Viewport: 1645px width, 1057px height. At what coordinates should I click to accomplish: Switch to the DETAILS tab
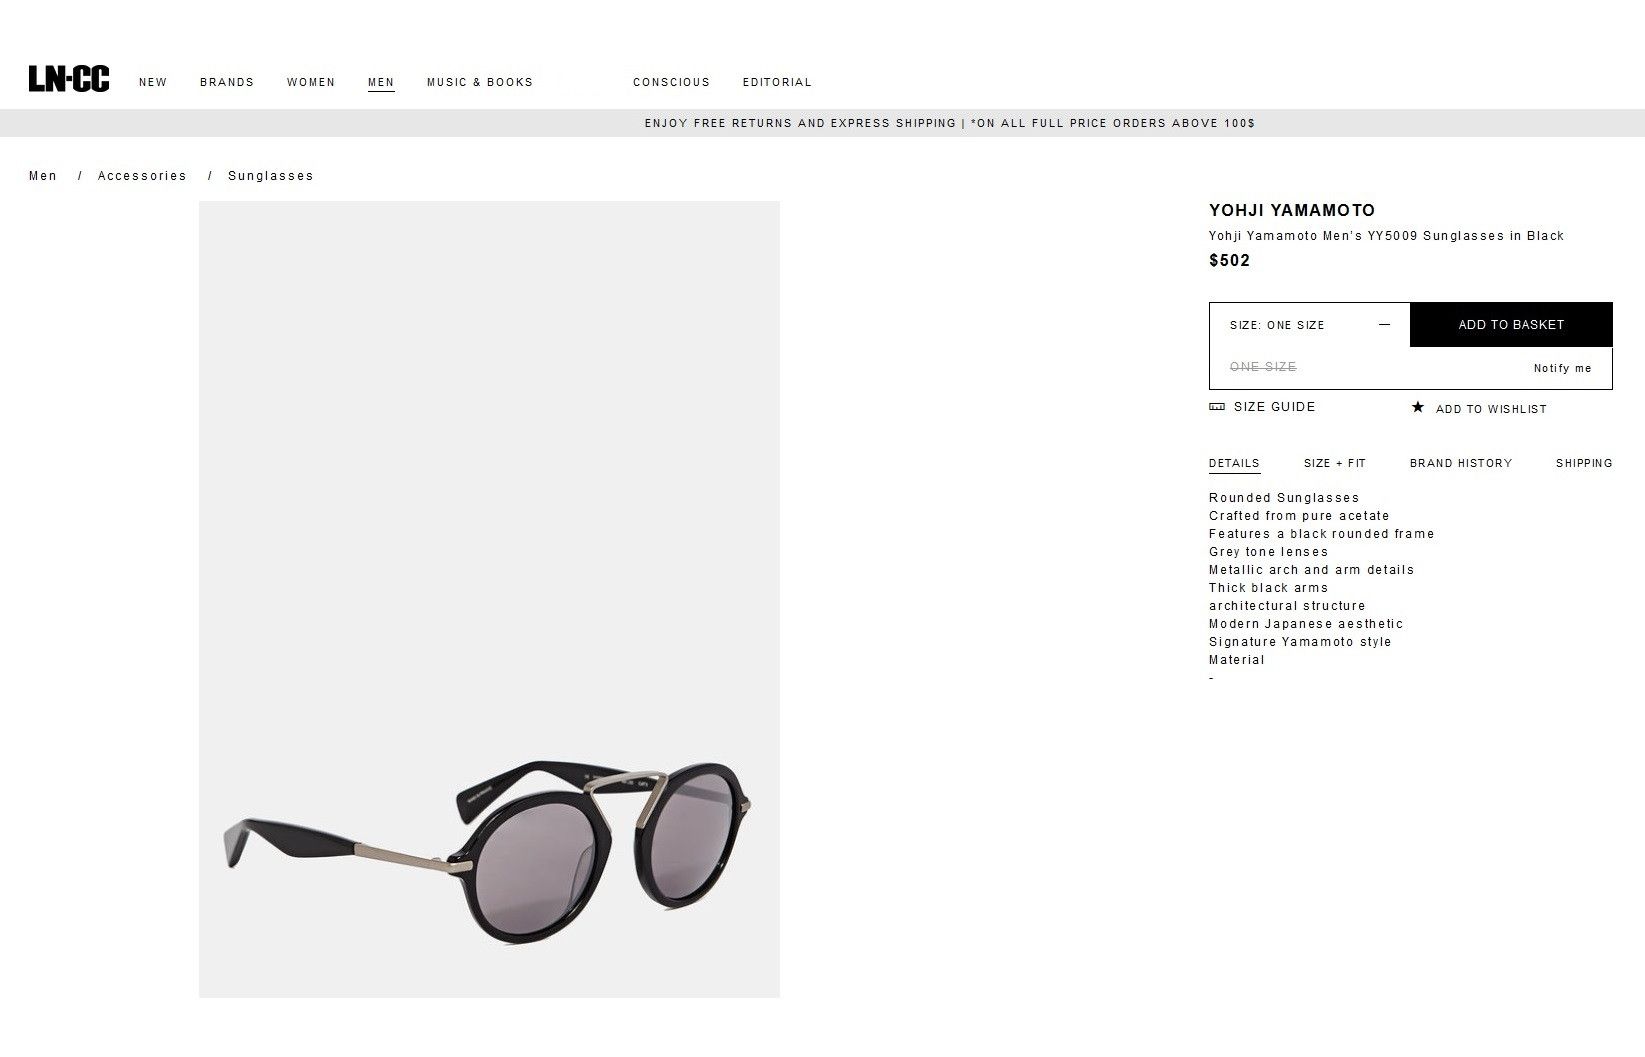tap(1234, 463)
